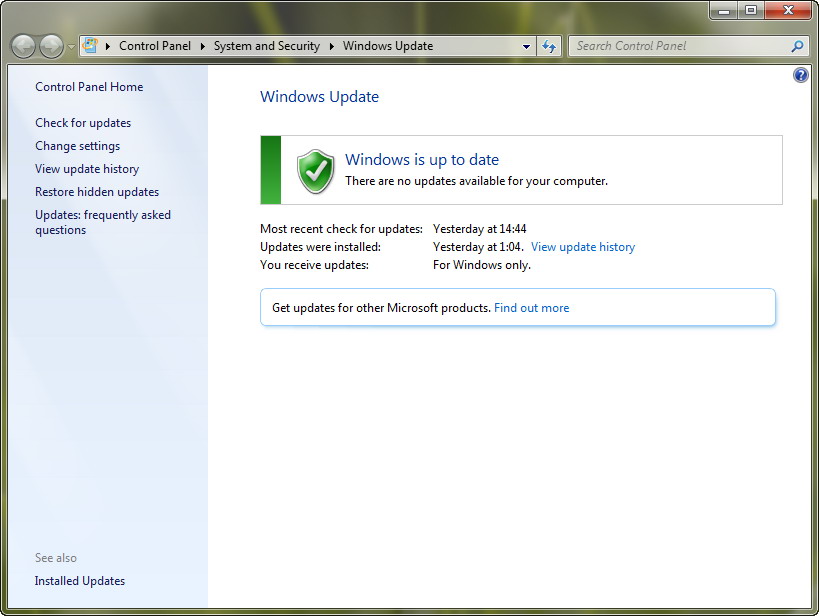Click Find out more link
The width and height of the screenshot is (819, 616).
pos(531,308)
